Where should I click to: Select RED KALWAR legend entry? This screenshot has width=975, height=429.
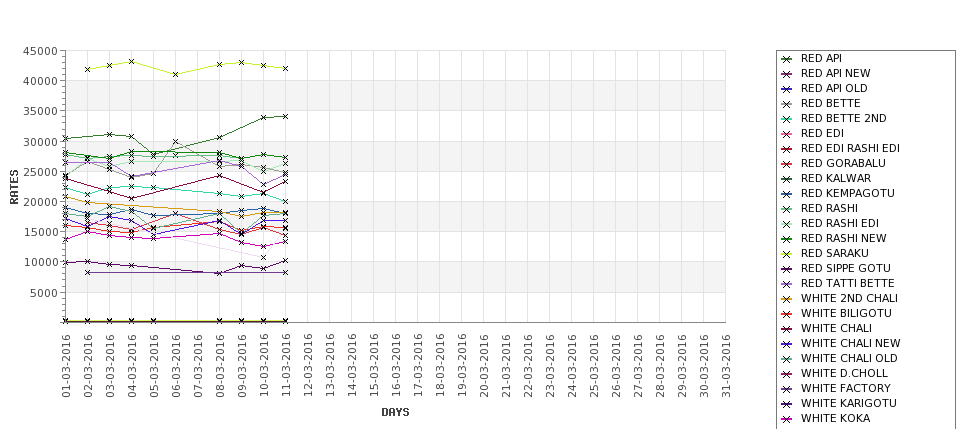(836, 178)
